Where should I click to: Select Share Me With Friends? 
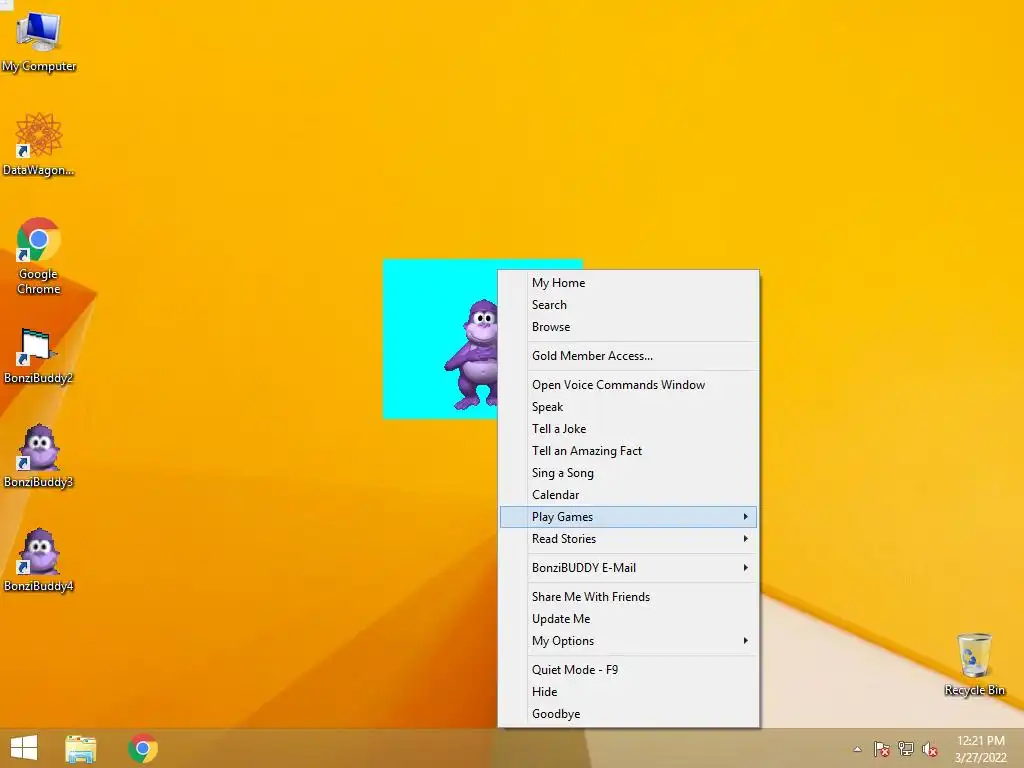tap(628, 597)
